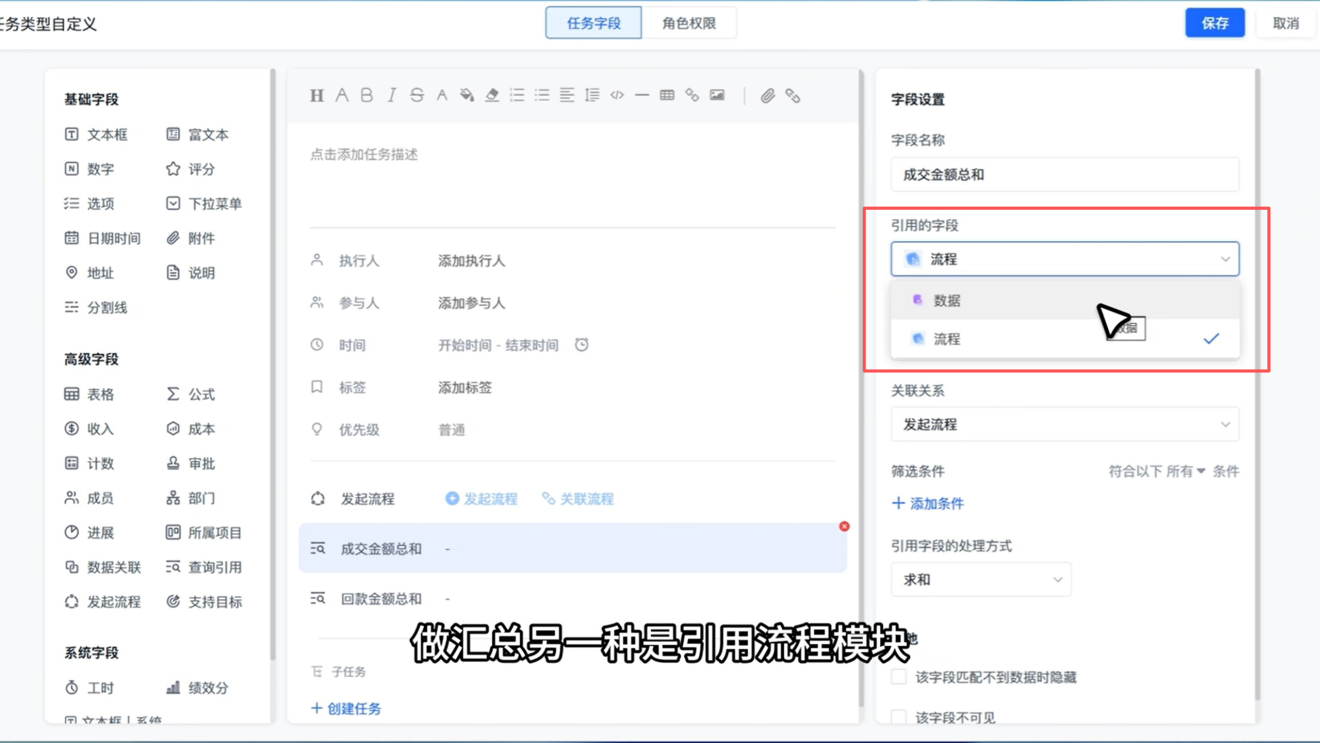Add 附件 field
The image size is (1320, 743).
[x=191, y=238]
